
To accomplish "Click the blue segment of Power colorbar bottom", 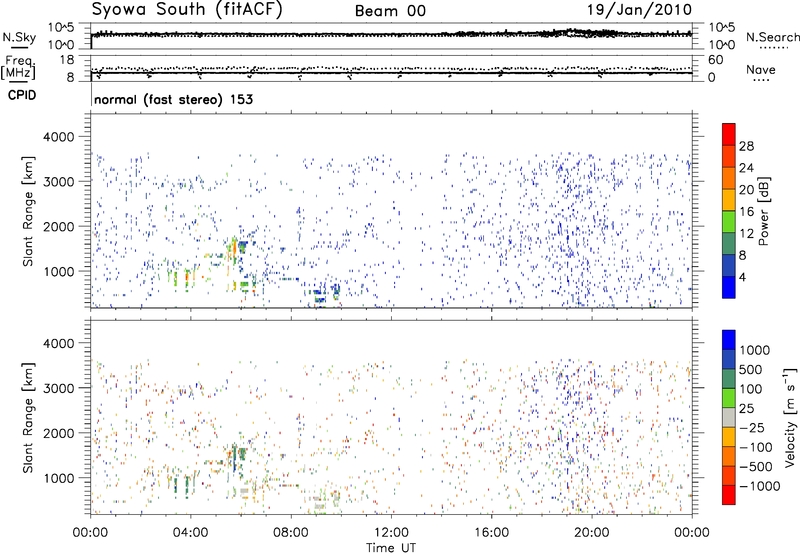I will 729,287.
